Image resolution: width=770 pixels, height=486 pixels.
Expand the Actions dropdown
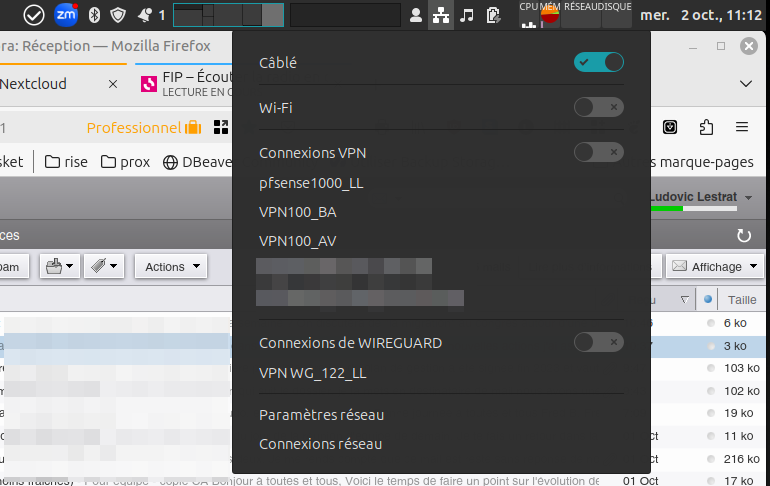click(171, 267)
